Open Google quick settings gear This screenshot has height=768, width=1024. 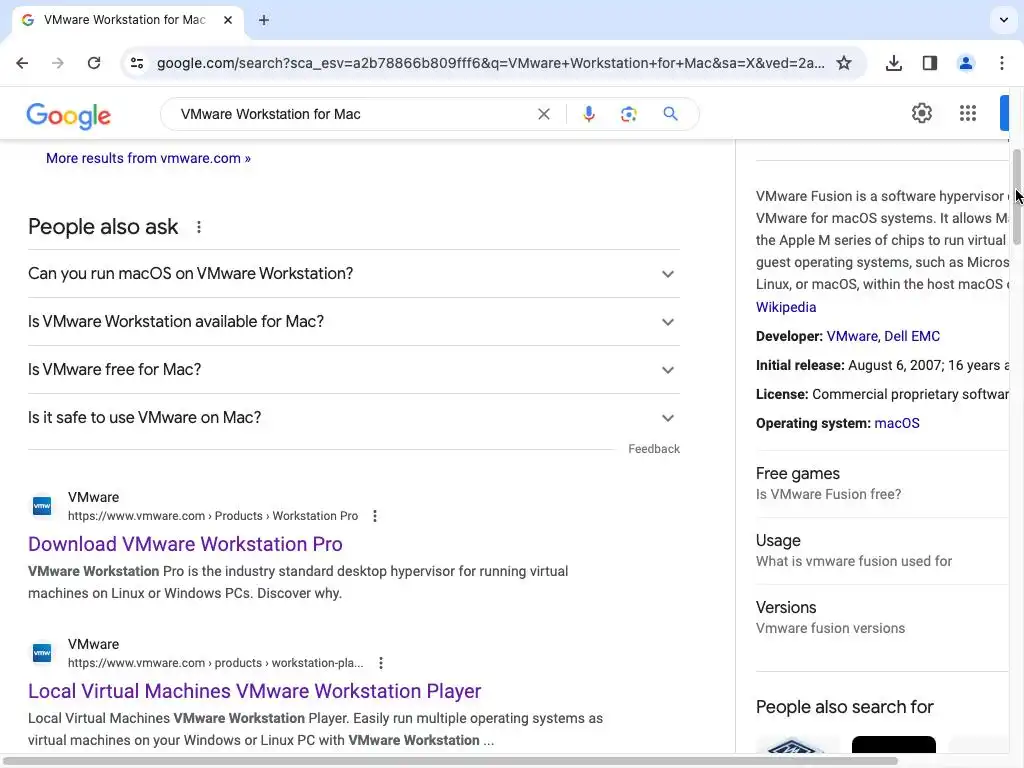pyautogui.click(x=921, y=113)
